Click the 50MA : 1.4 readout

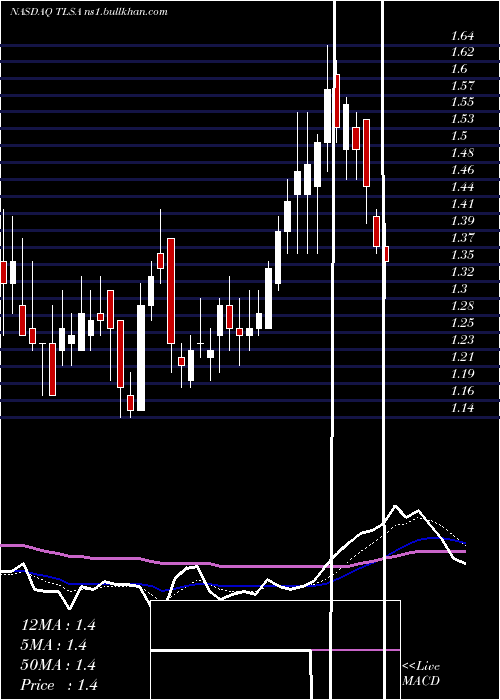click(x=58, y=665)
